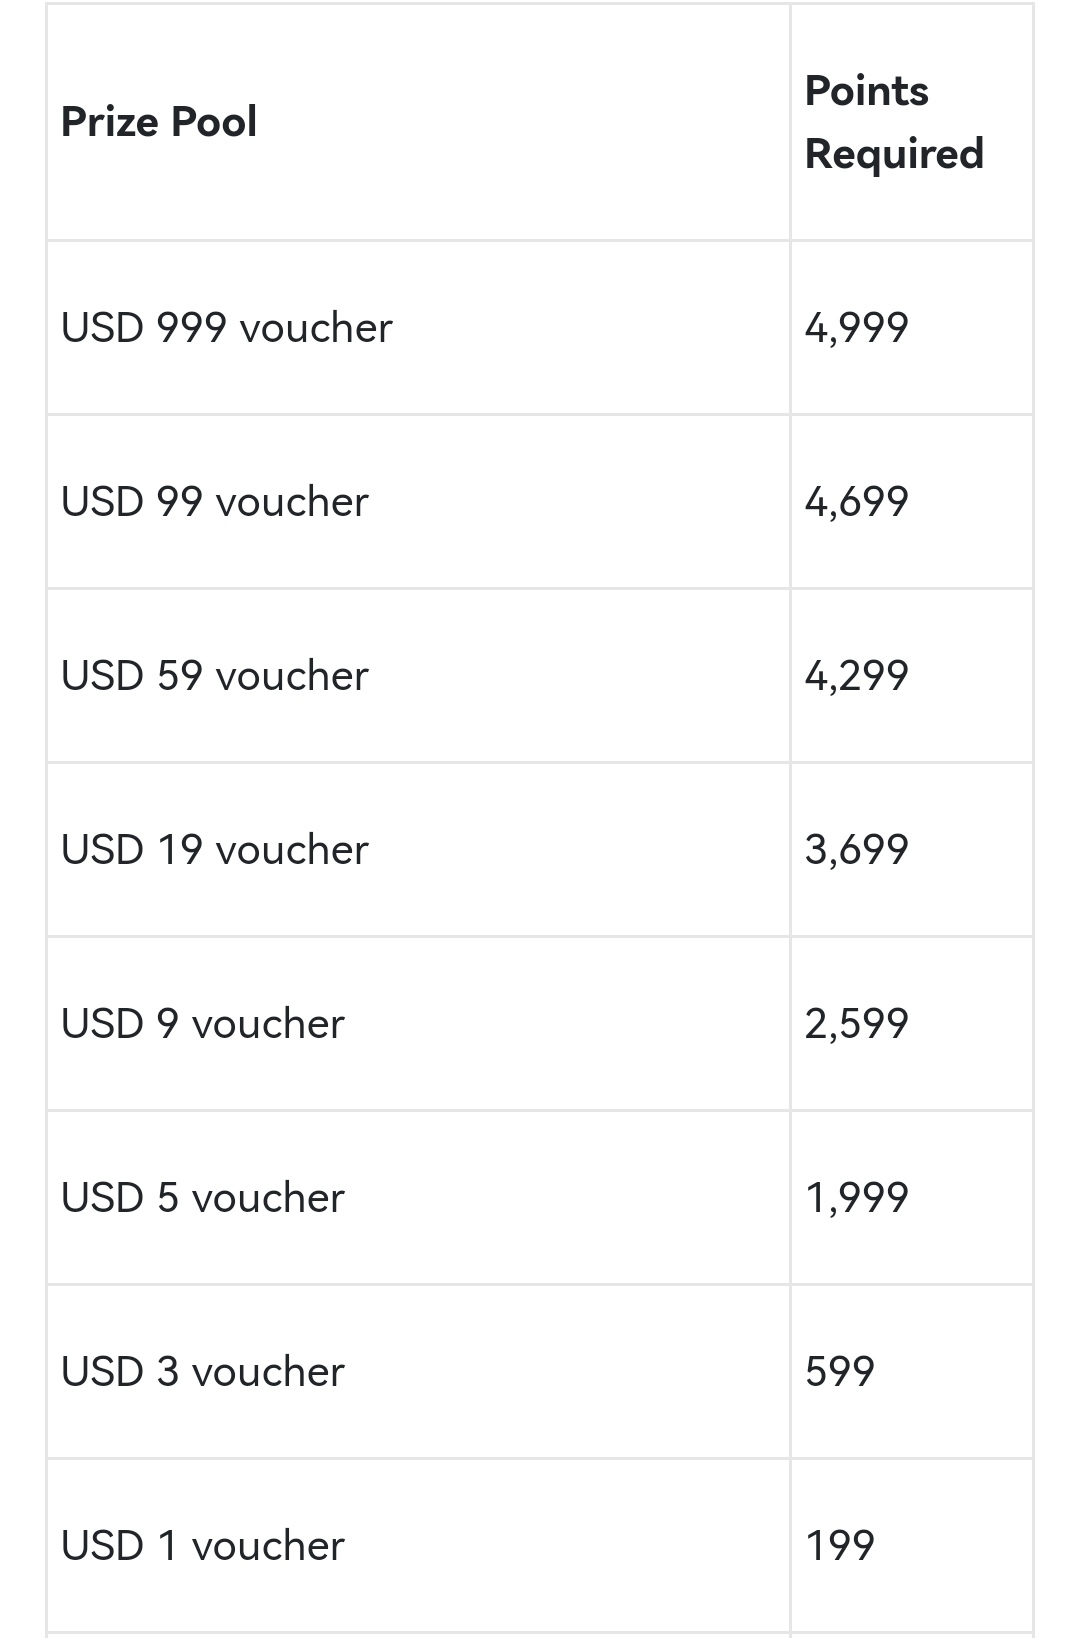
Task: Select the USD 1 voucher cell
Action: click(203, 1546)
